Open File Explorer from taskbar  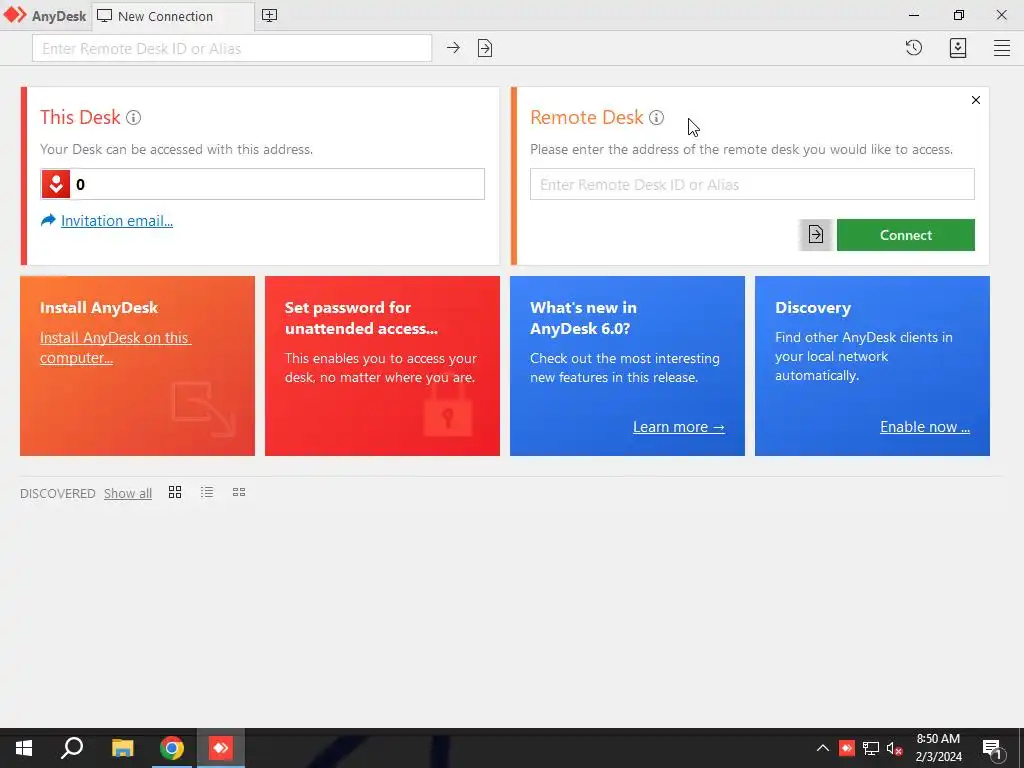click(x=122, y=748)
